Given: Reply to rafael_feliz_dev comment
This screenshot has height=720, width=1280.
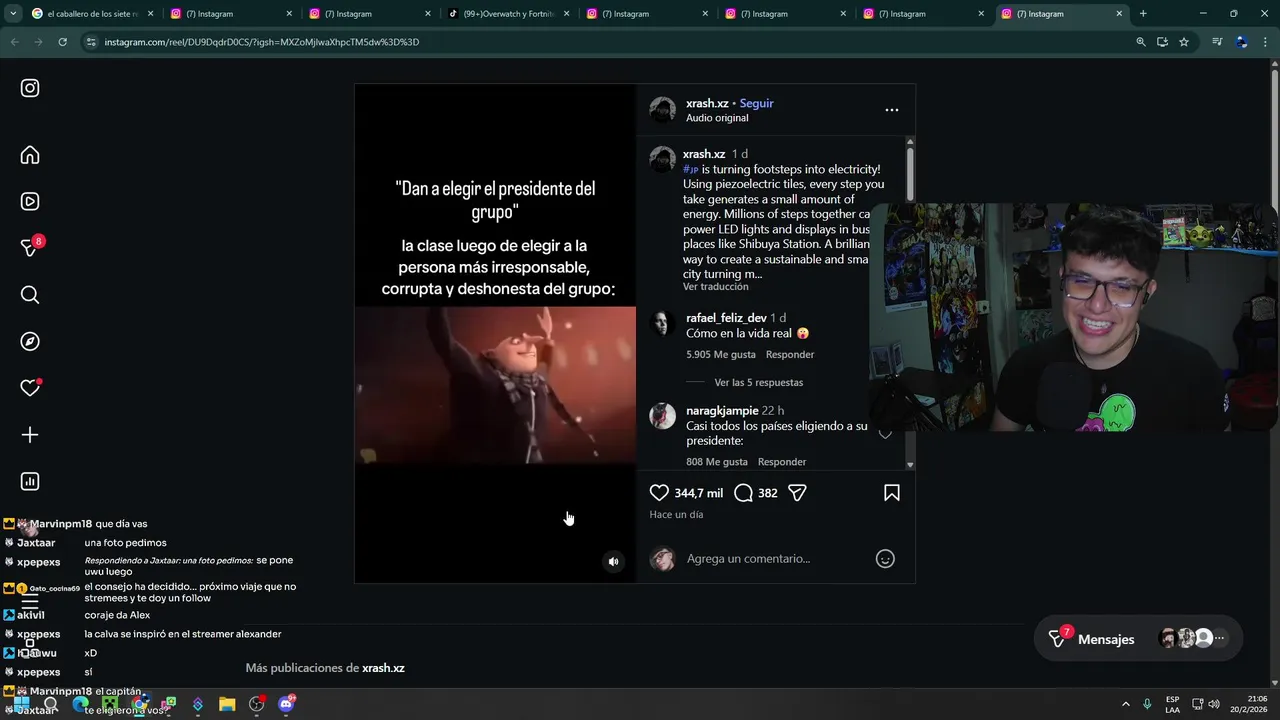Looking at the screenshot, I should pyautogui.click(x=790, y=355).
